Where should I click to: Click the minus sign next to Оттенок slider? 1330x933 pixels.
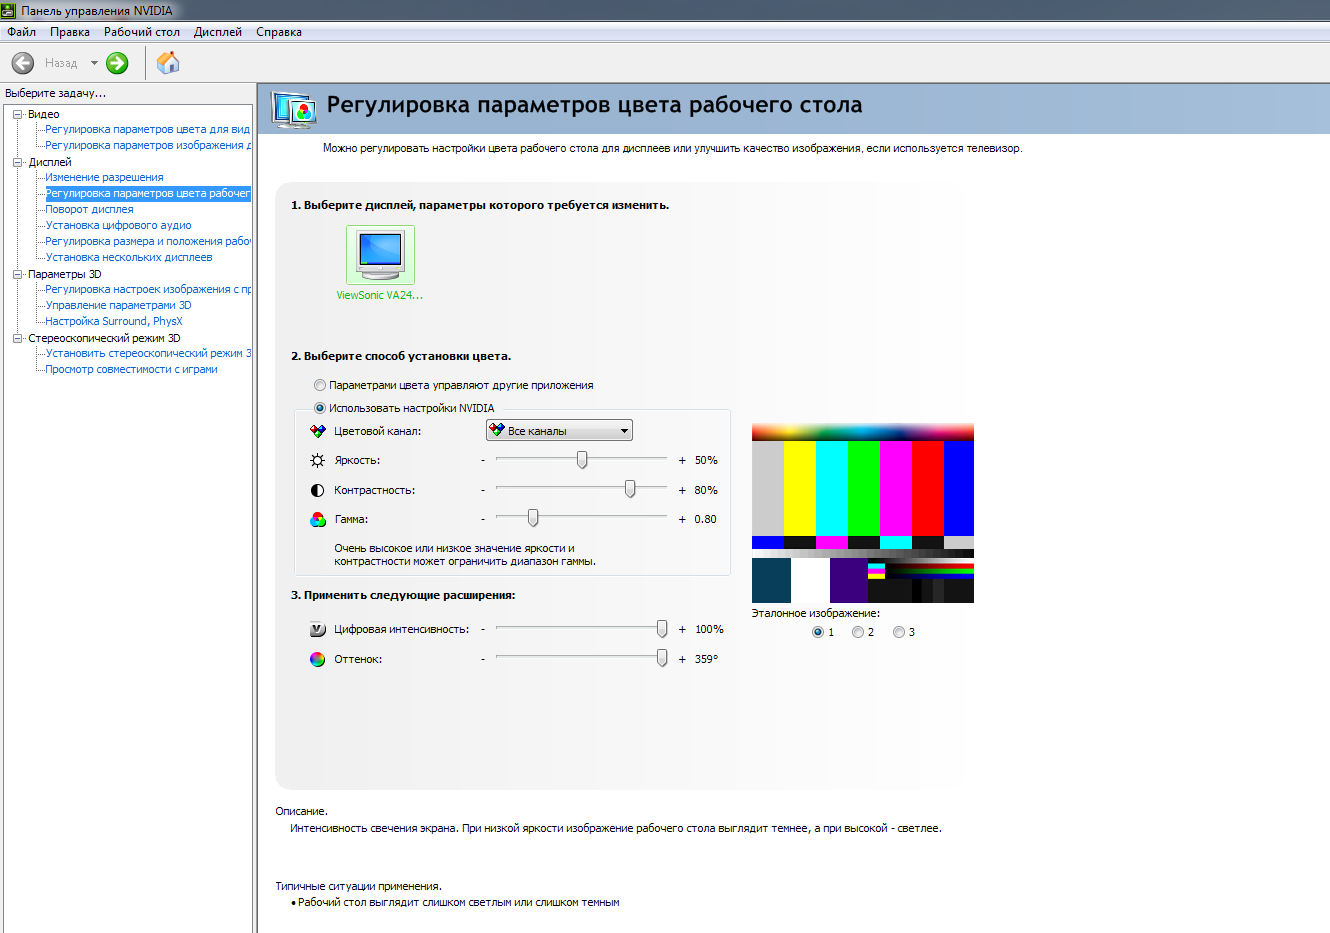point(483,659)
